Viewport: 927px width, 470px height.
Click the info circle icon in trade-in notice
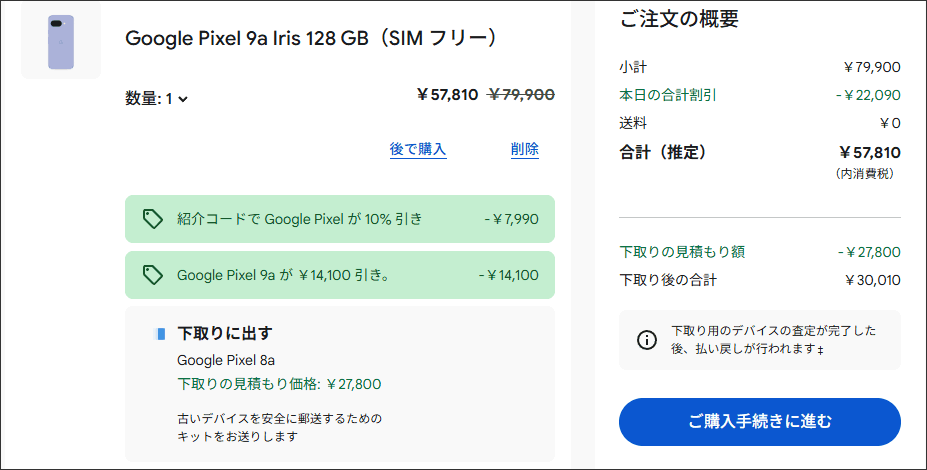(647, 340)
